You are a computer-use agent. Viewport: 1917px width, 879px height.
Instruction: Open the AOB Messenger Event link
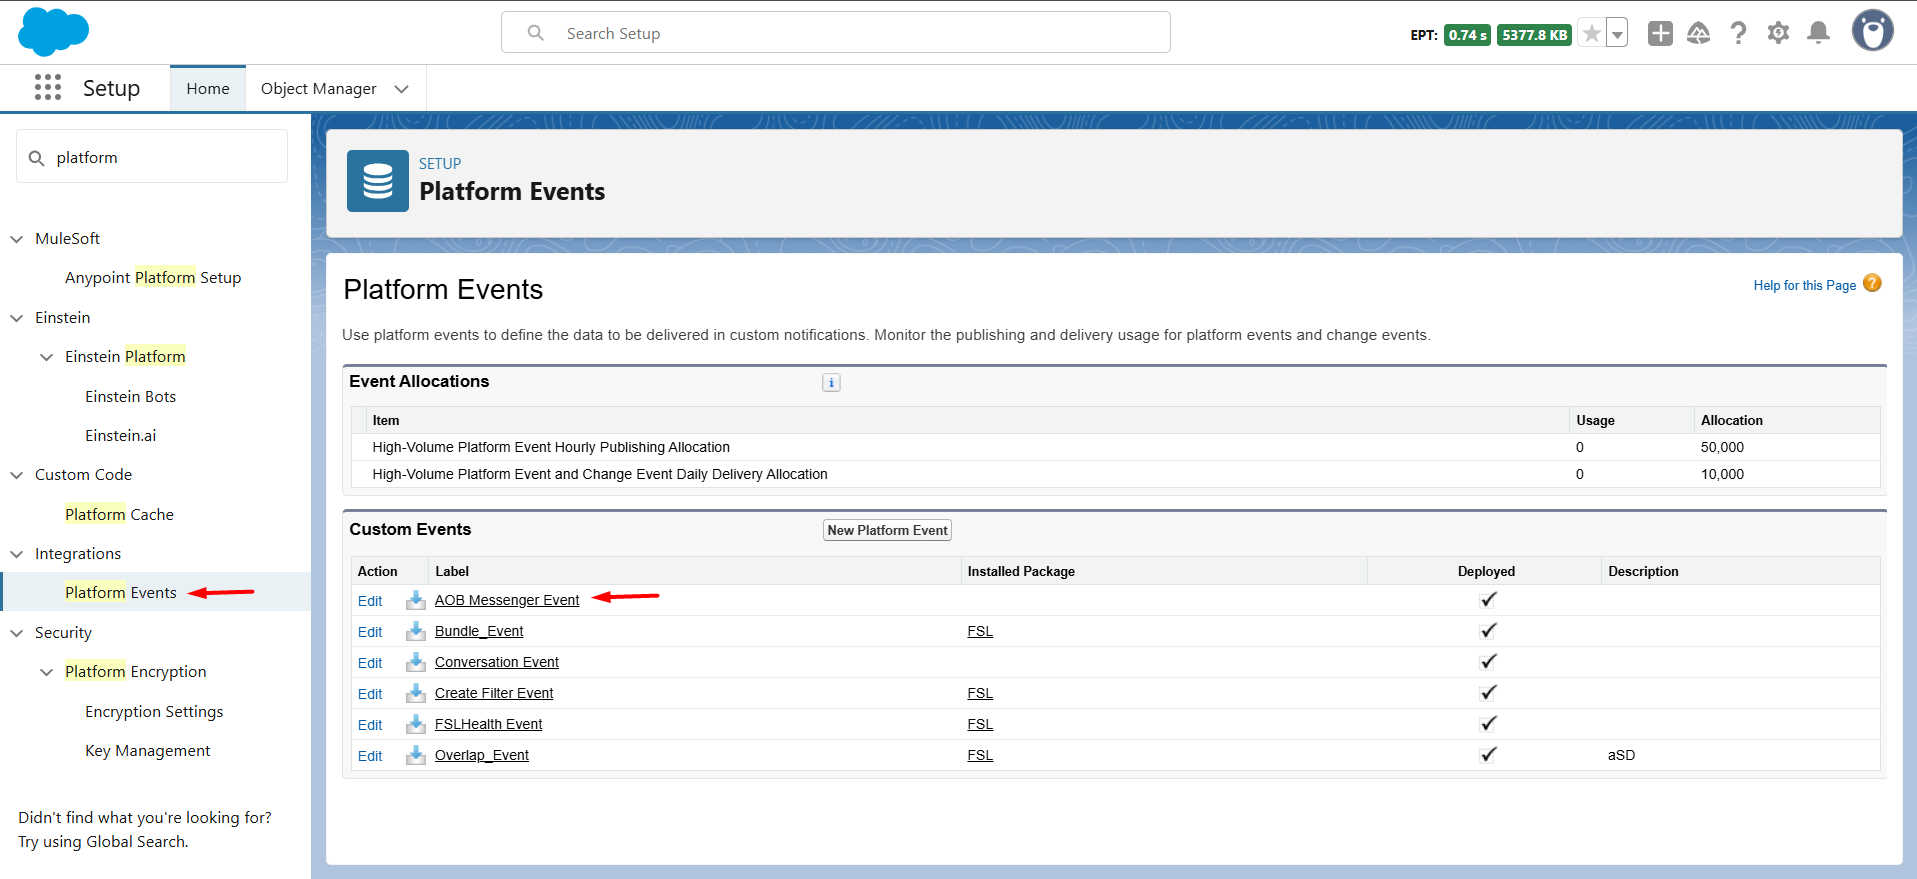(x=507, y=600)
